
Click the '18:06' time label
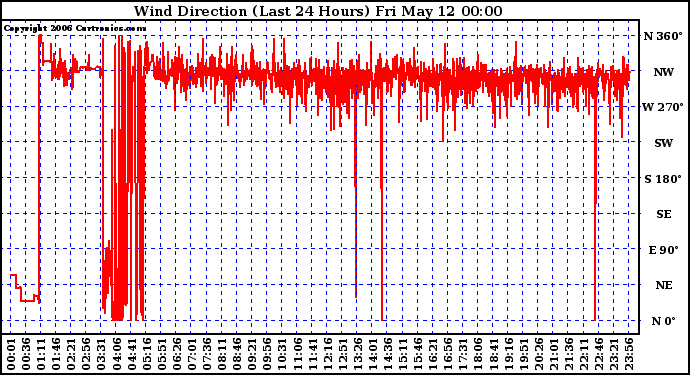click(478, 355)
